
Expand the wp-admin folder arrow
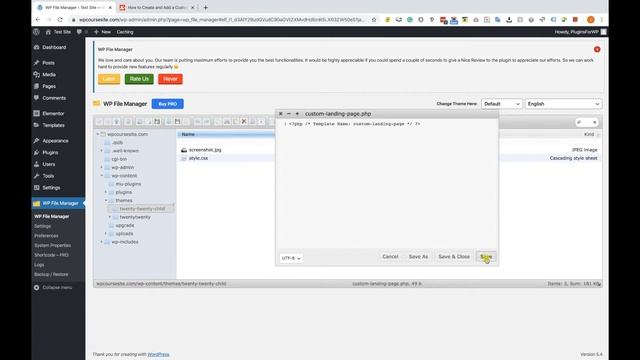[x=102, y=167]
